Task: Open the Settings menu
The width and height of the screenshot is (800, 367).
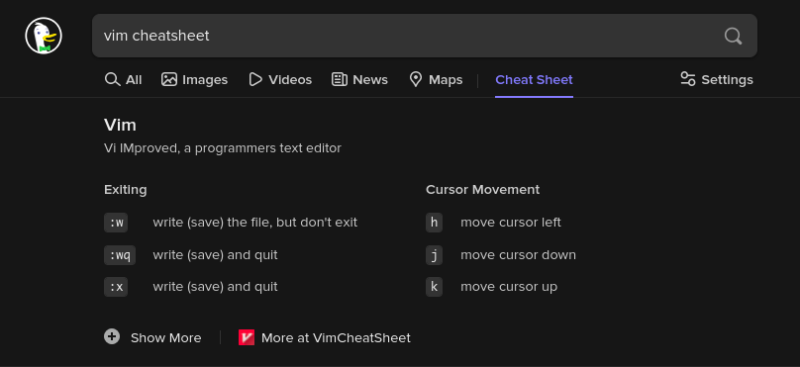Action: point(717,80)
